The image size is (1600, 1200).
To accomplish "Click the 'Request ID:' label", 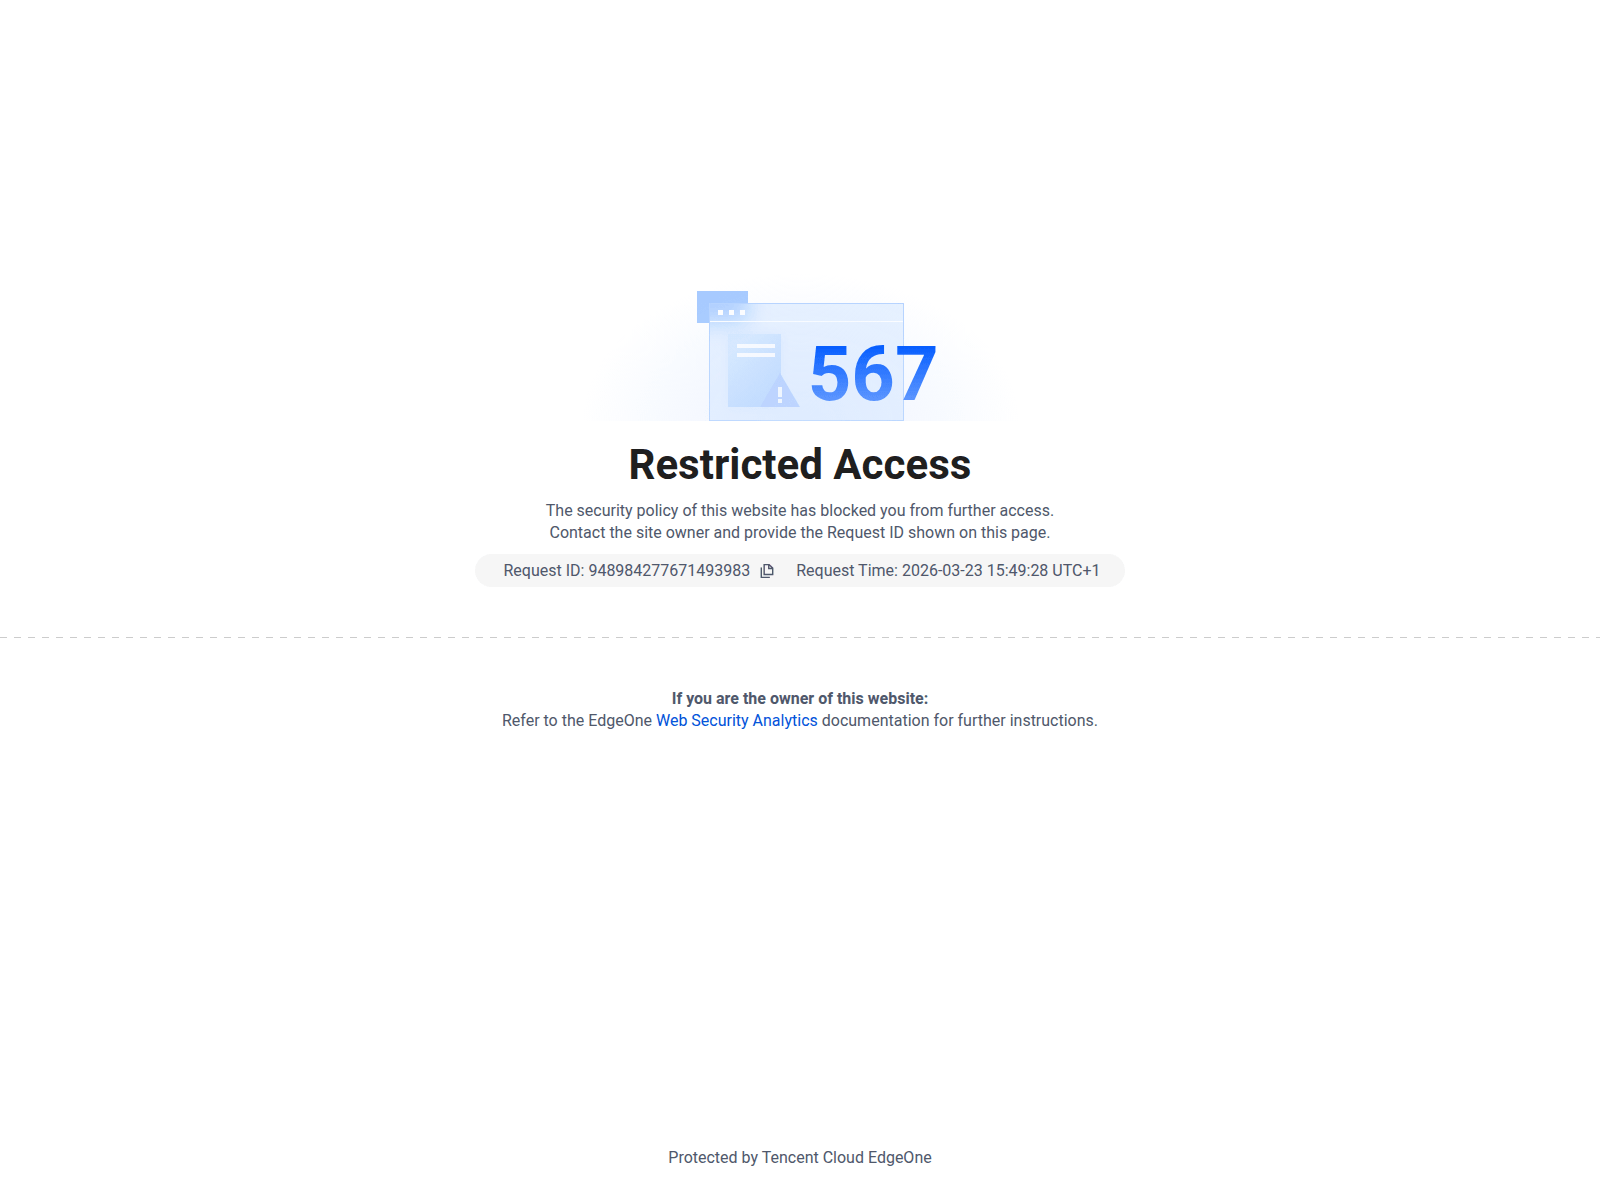I will click(544, 570).
